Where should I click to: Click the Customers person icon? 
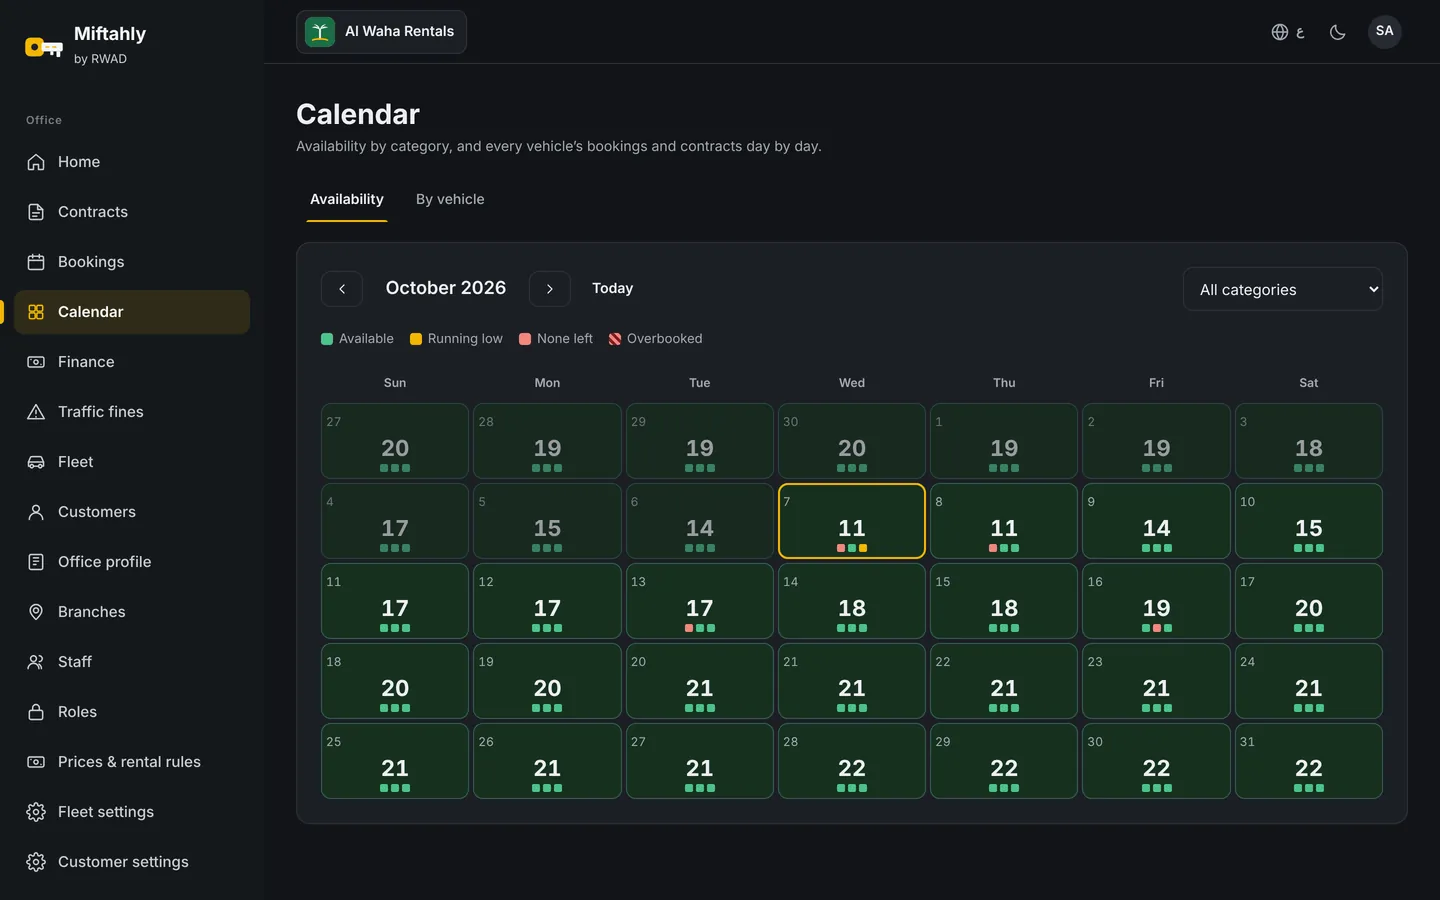pos(36,512)
